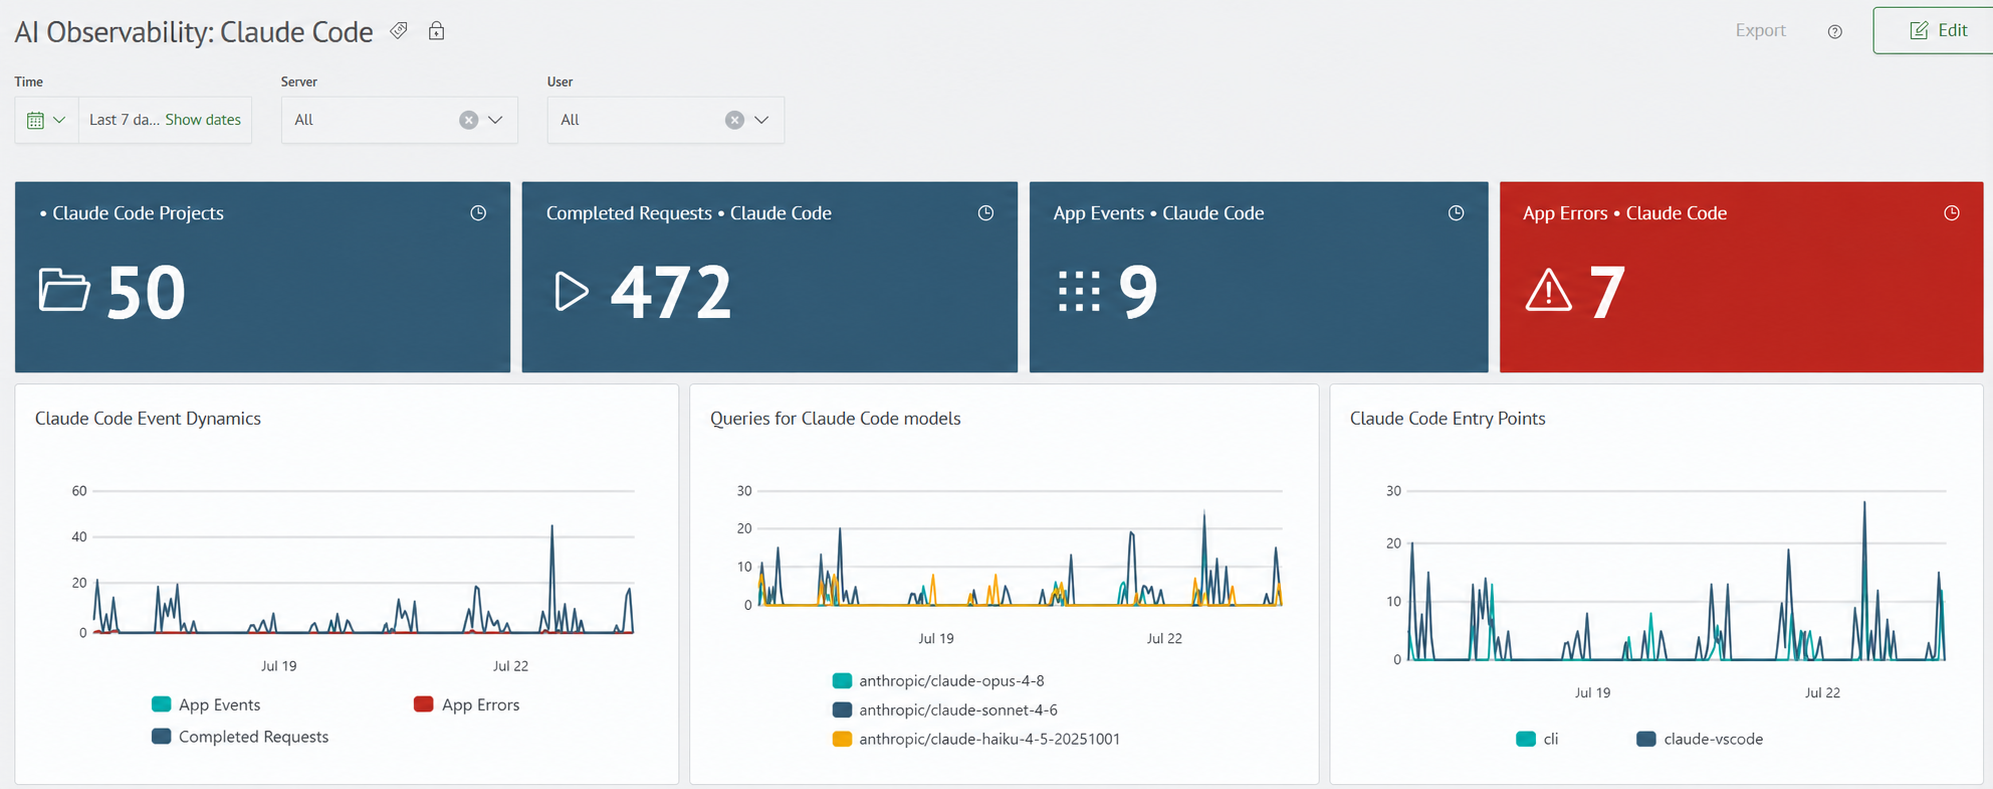Click the cli legend label
Image resolution: width=1993 pixels, height=789 pixels.
pos(1551,739)
